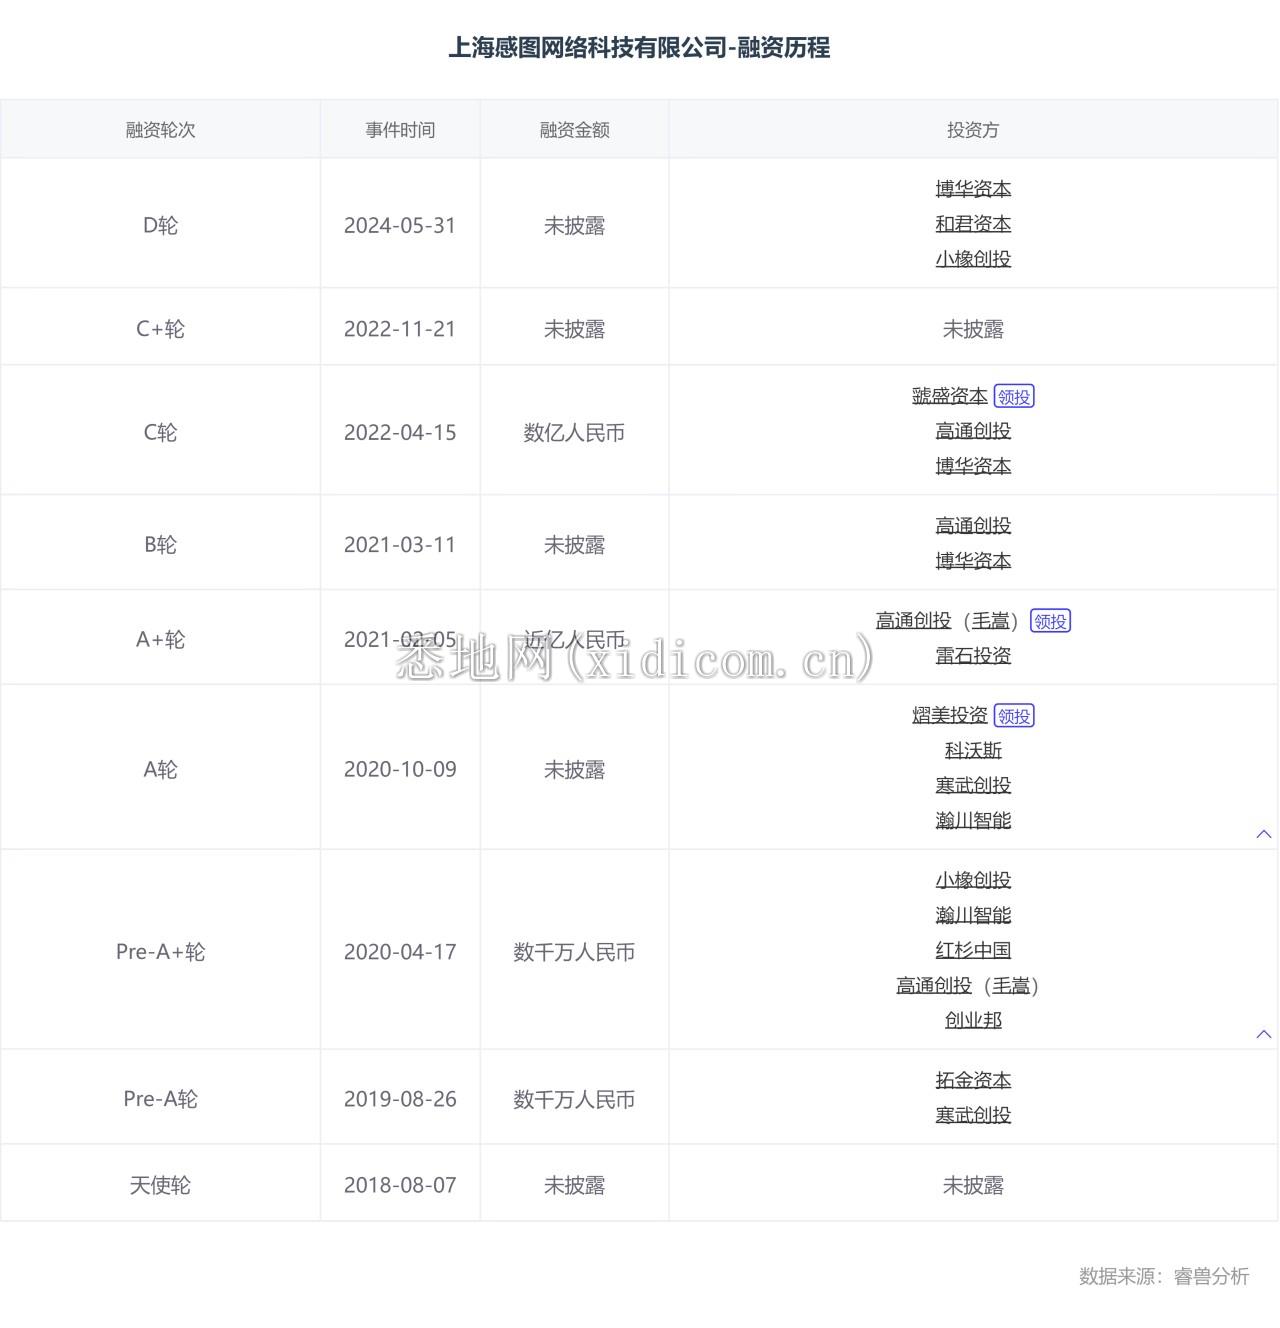Viewport: 1280px width, 1328px height.
Task: Click the 高通创投 link in C轮 row
Action: point(973,430)
